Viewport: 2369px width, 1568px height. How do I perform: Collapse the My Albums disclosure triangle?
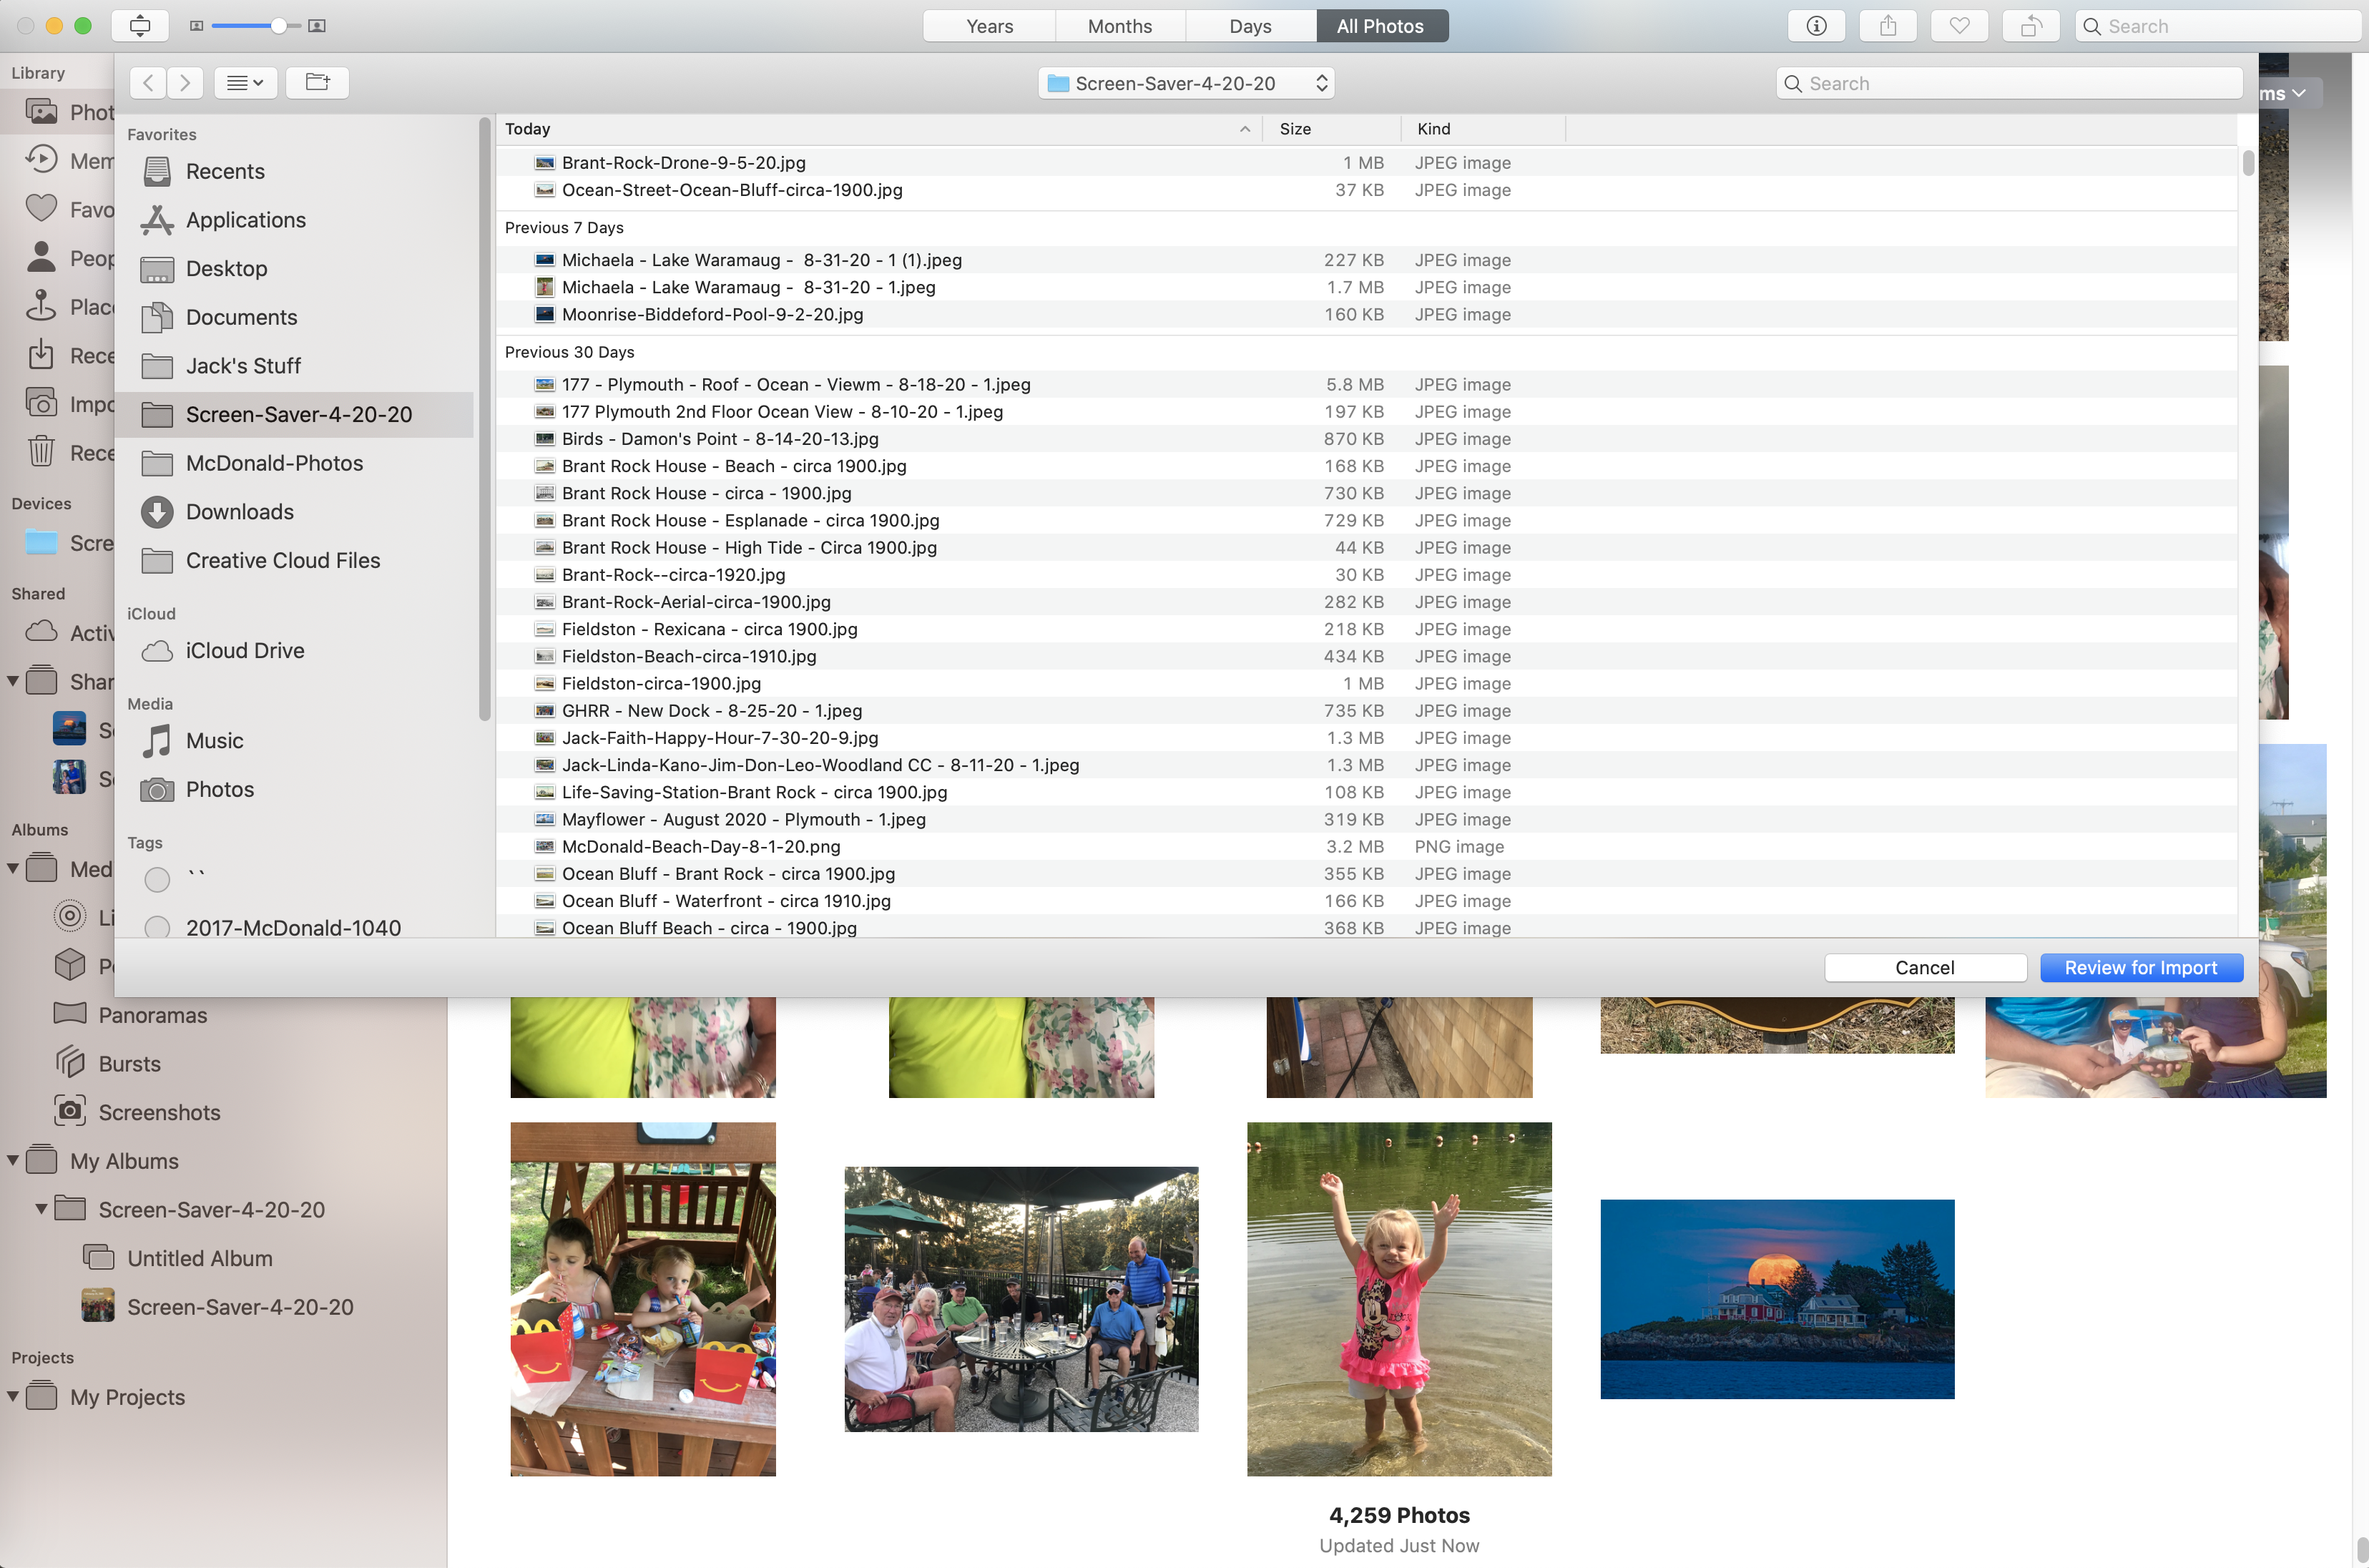13,1161
